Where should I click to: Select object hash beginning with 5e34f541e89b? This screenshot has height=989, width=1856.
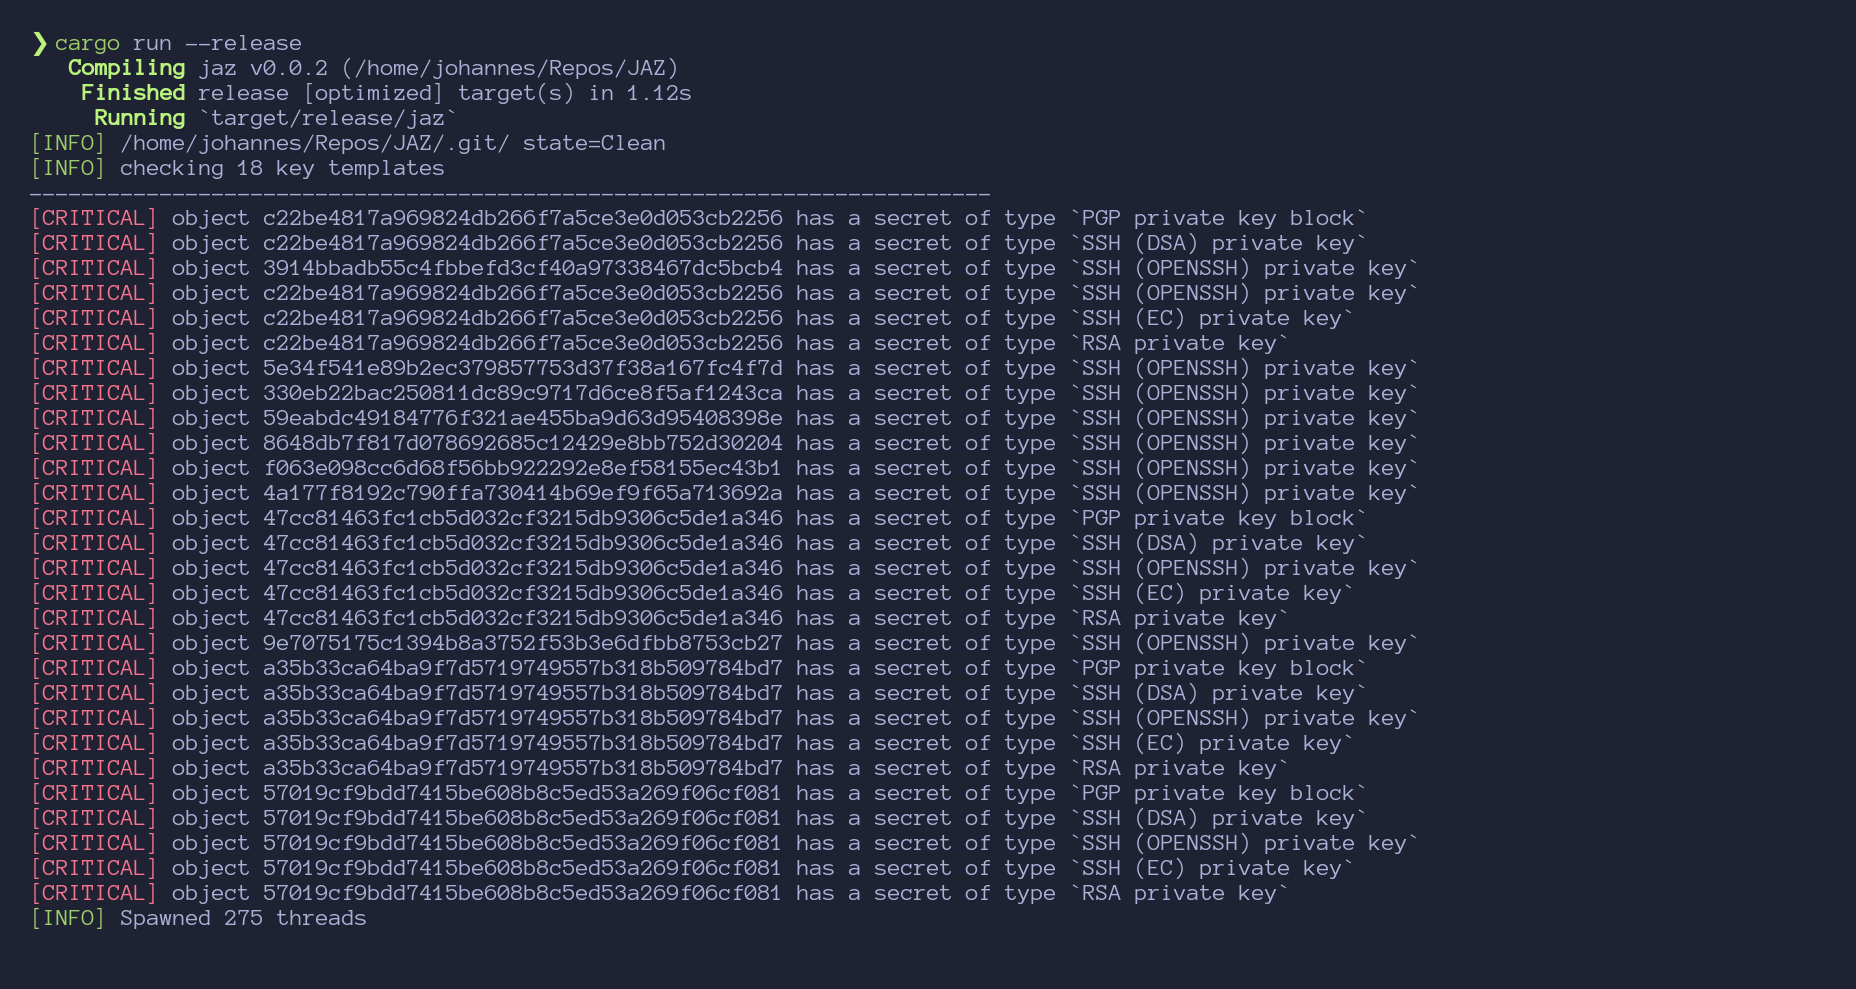click(x=522, y=368)
